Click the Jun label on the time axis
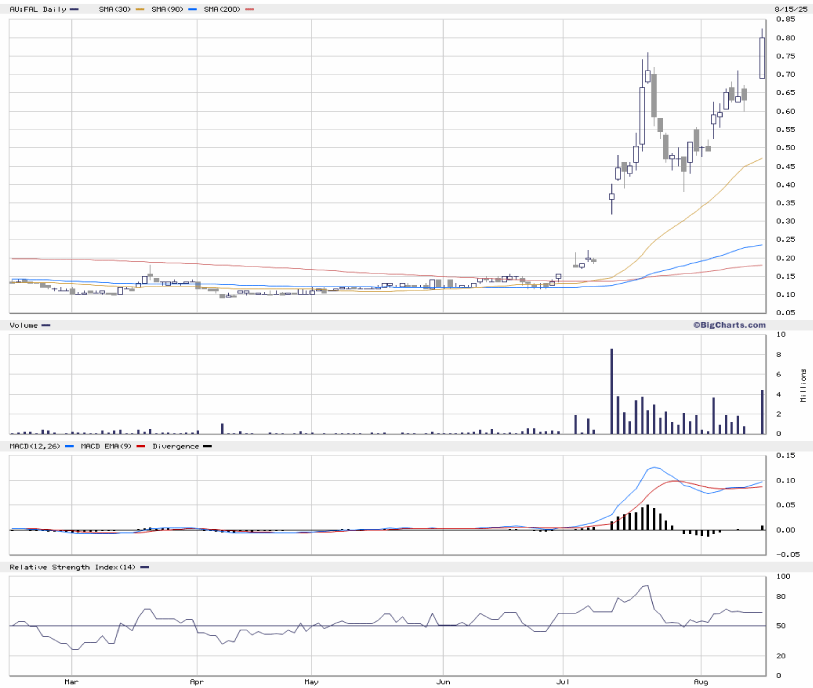This screenshot has height=688, width=813. click(x=441, y=681)
